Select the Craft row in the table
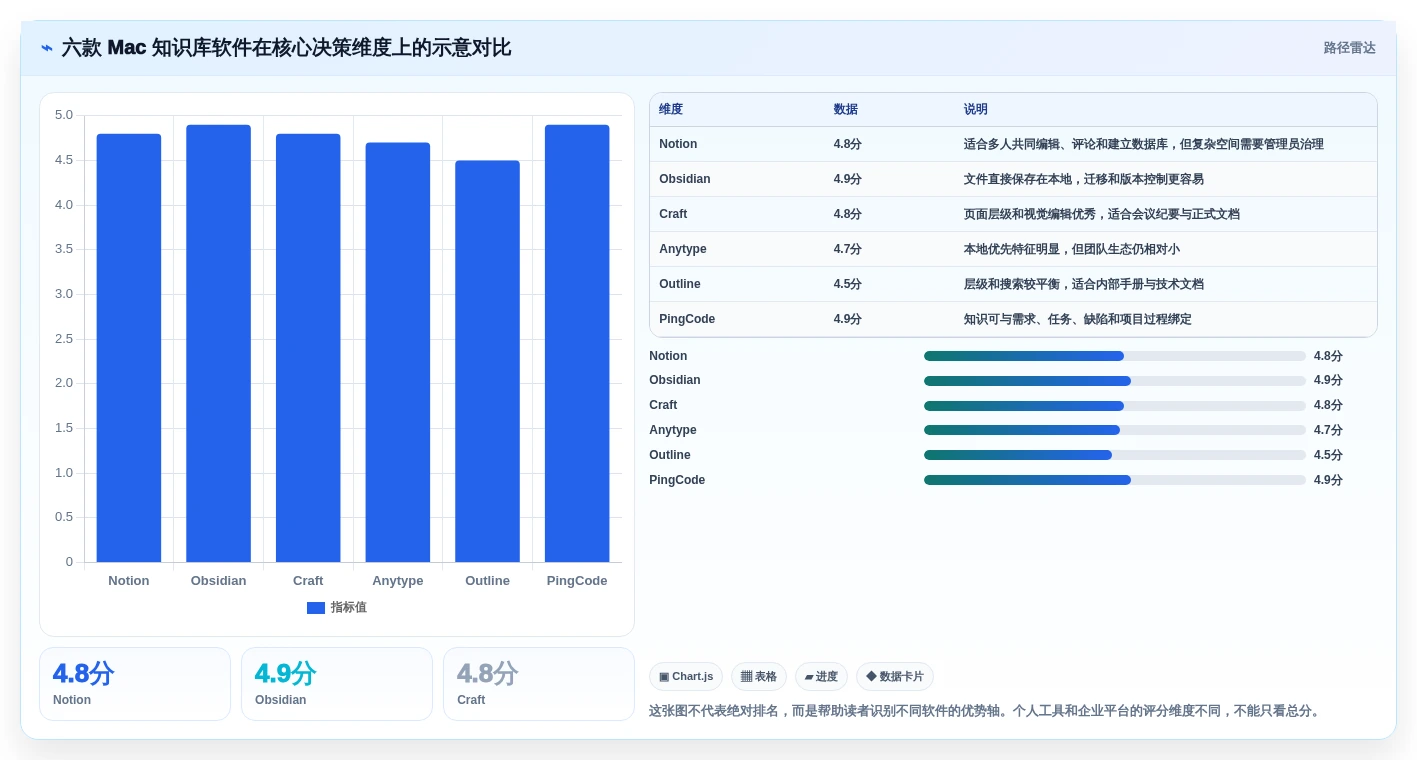The height and width of the screenshot is (760, 1417). [1013, 214]
